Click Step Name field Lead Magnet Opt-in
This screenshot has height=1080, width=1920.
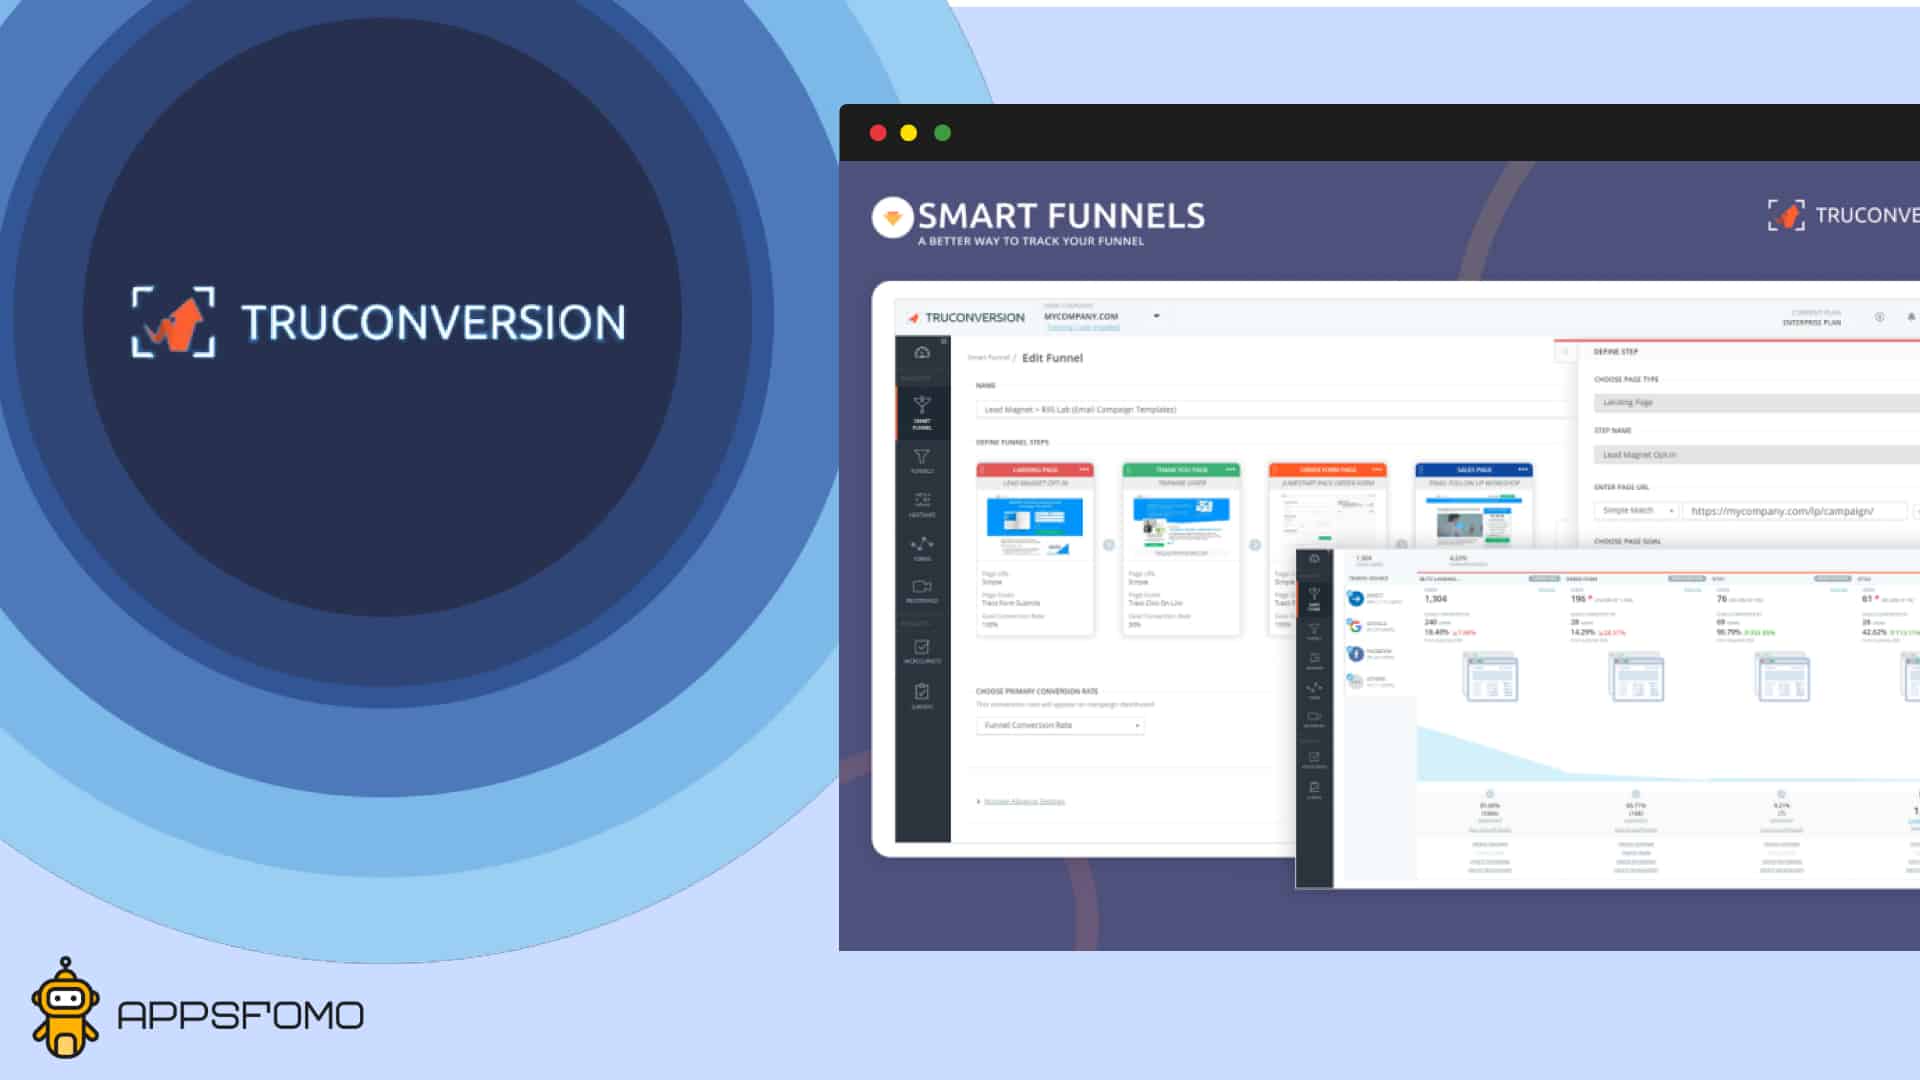coord(1756,455)
